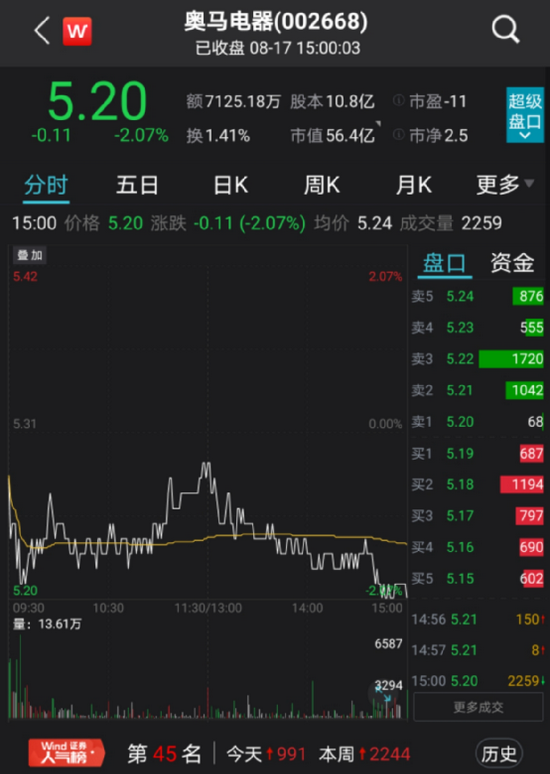Switch to the 周K tab
The image size is (550, 774).
pos(322,185)
